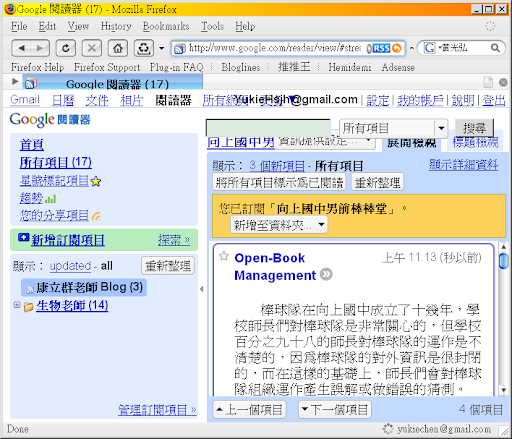
Task: Click the plus icon on 新增訂閱項目
Action: [x=23, y=237]
